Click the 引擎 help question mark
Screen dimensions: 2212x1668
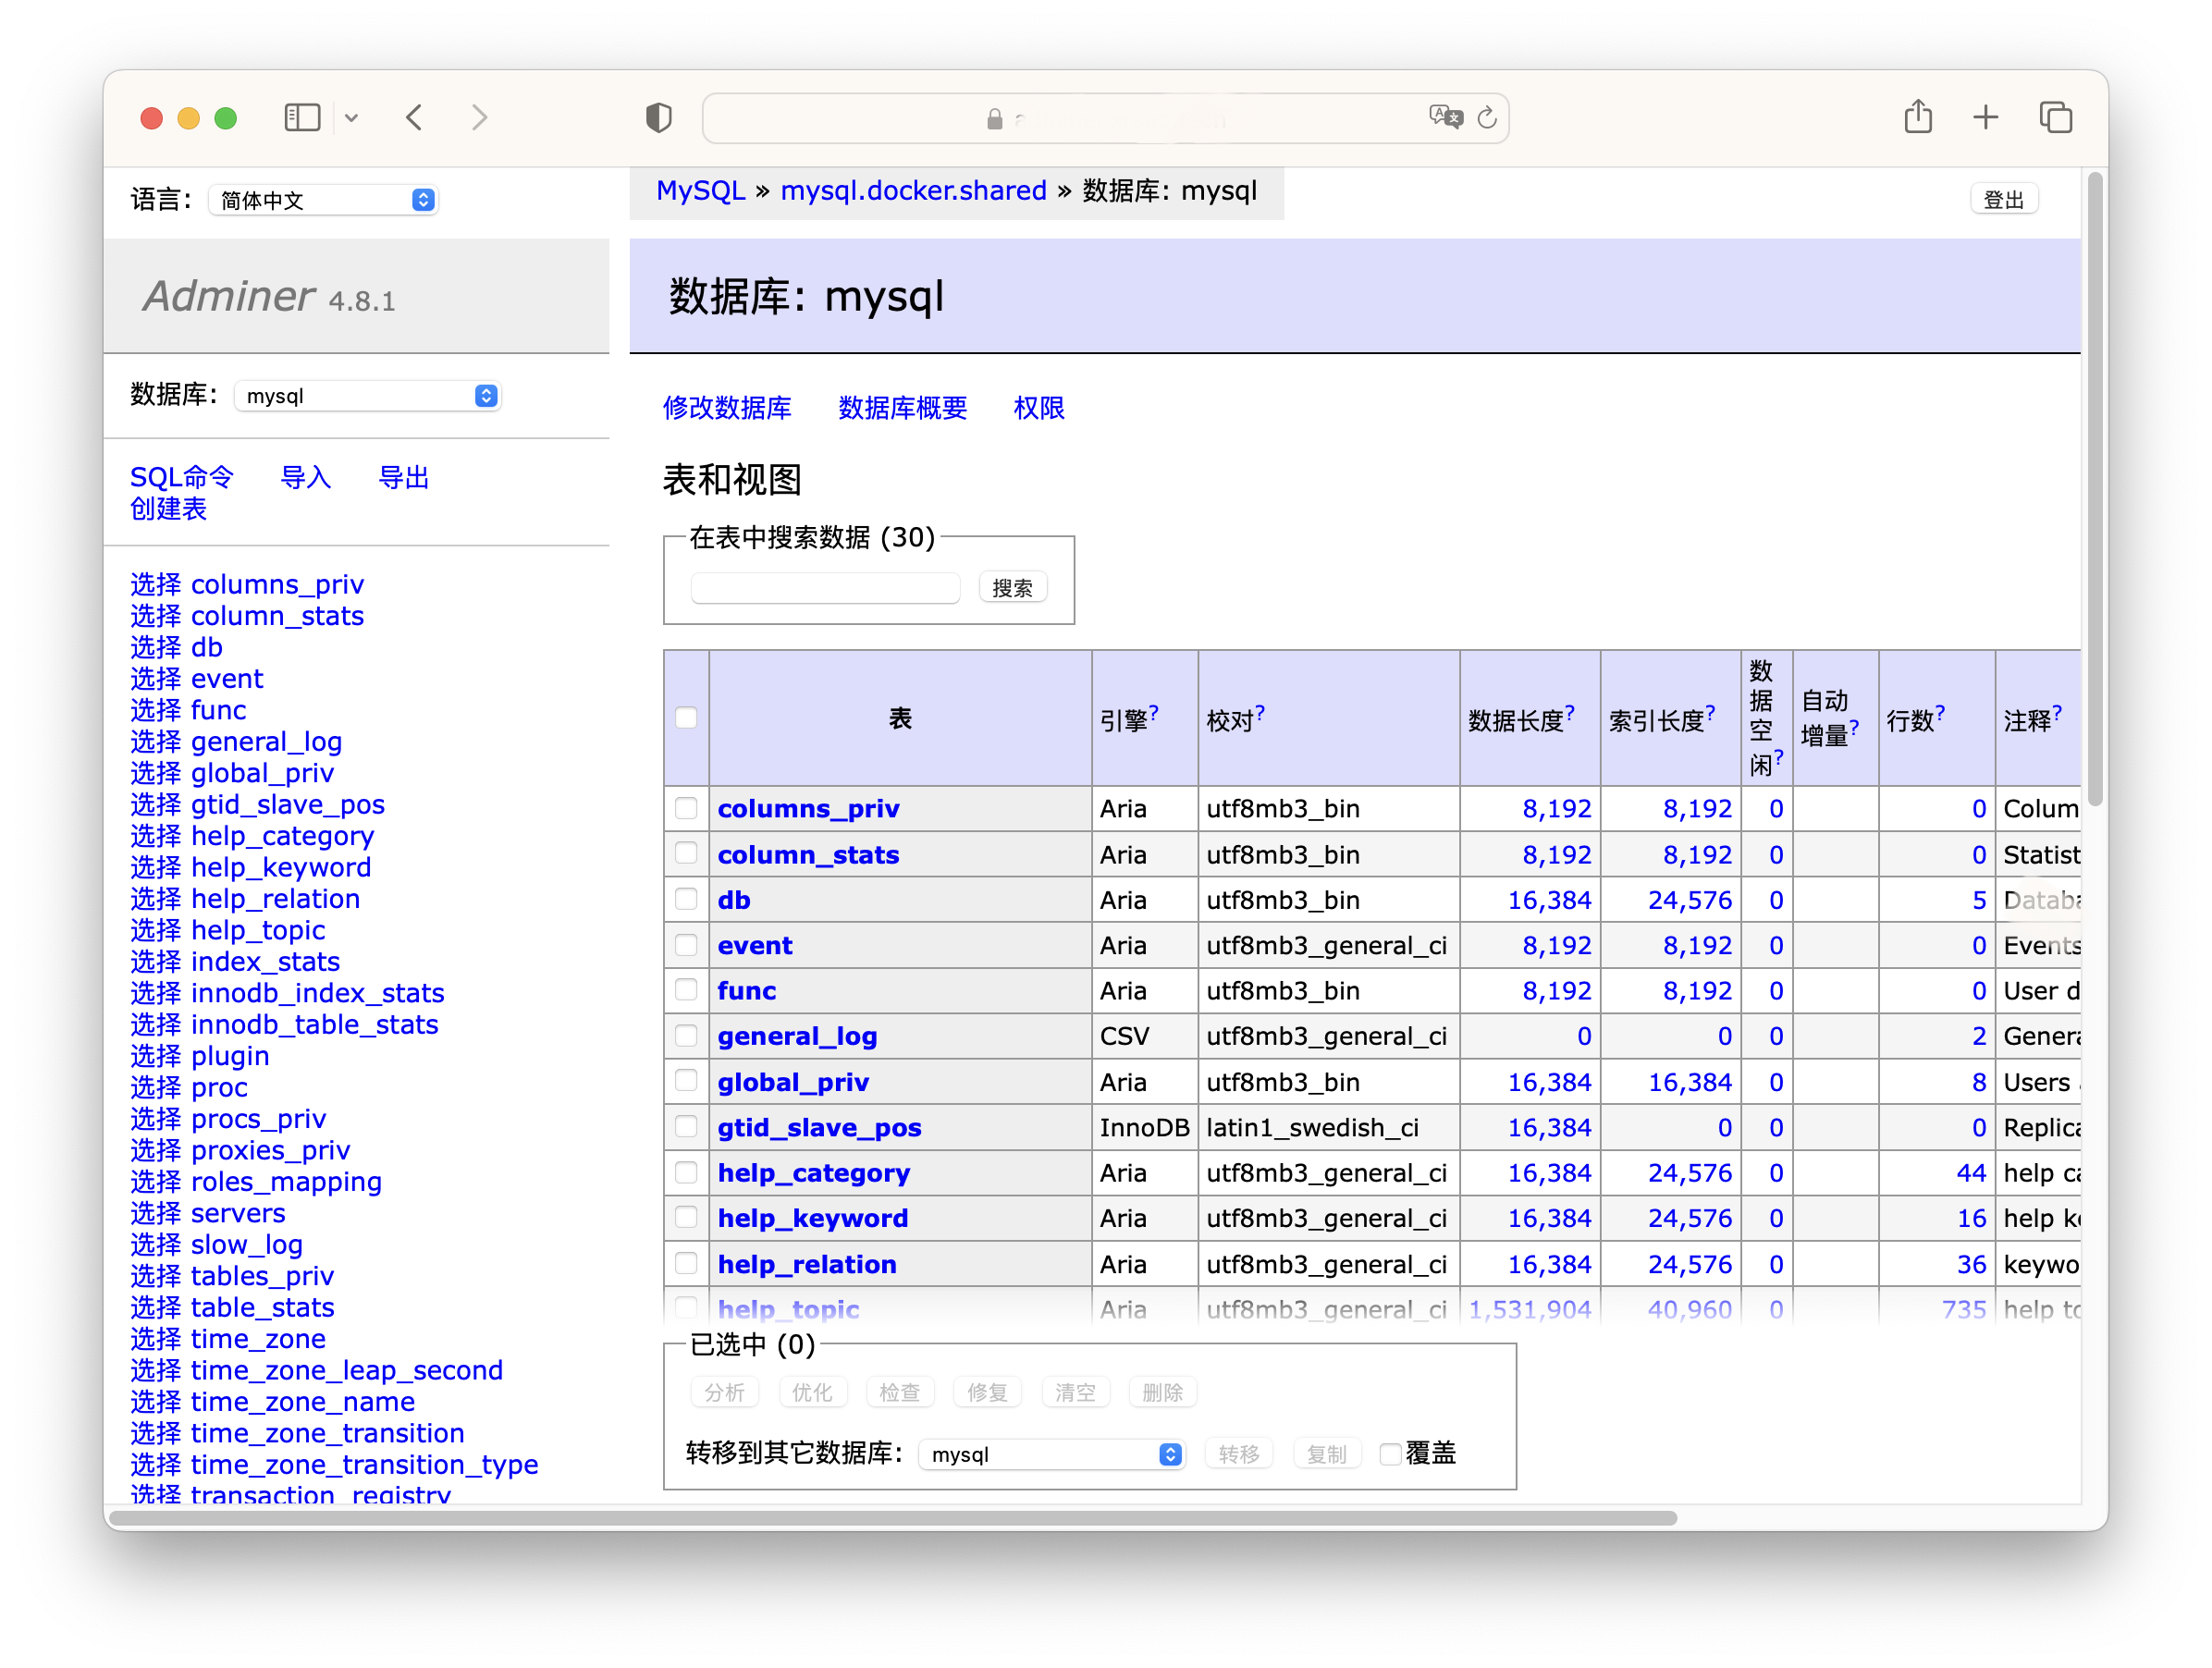pos(1154,712)
